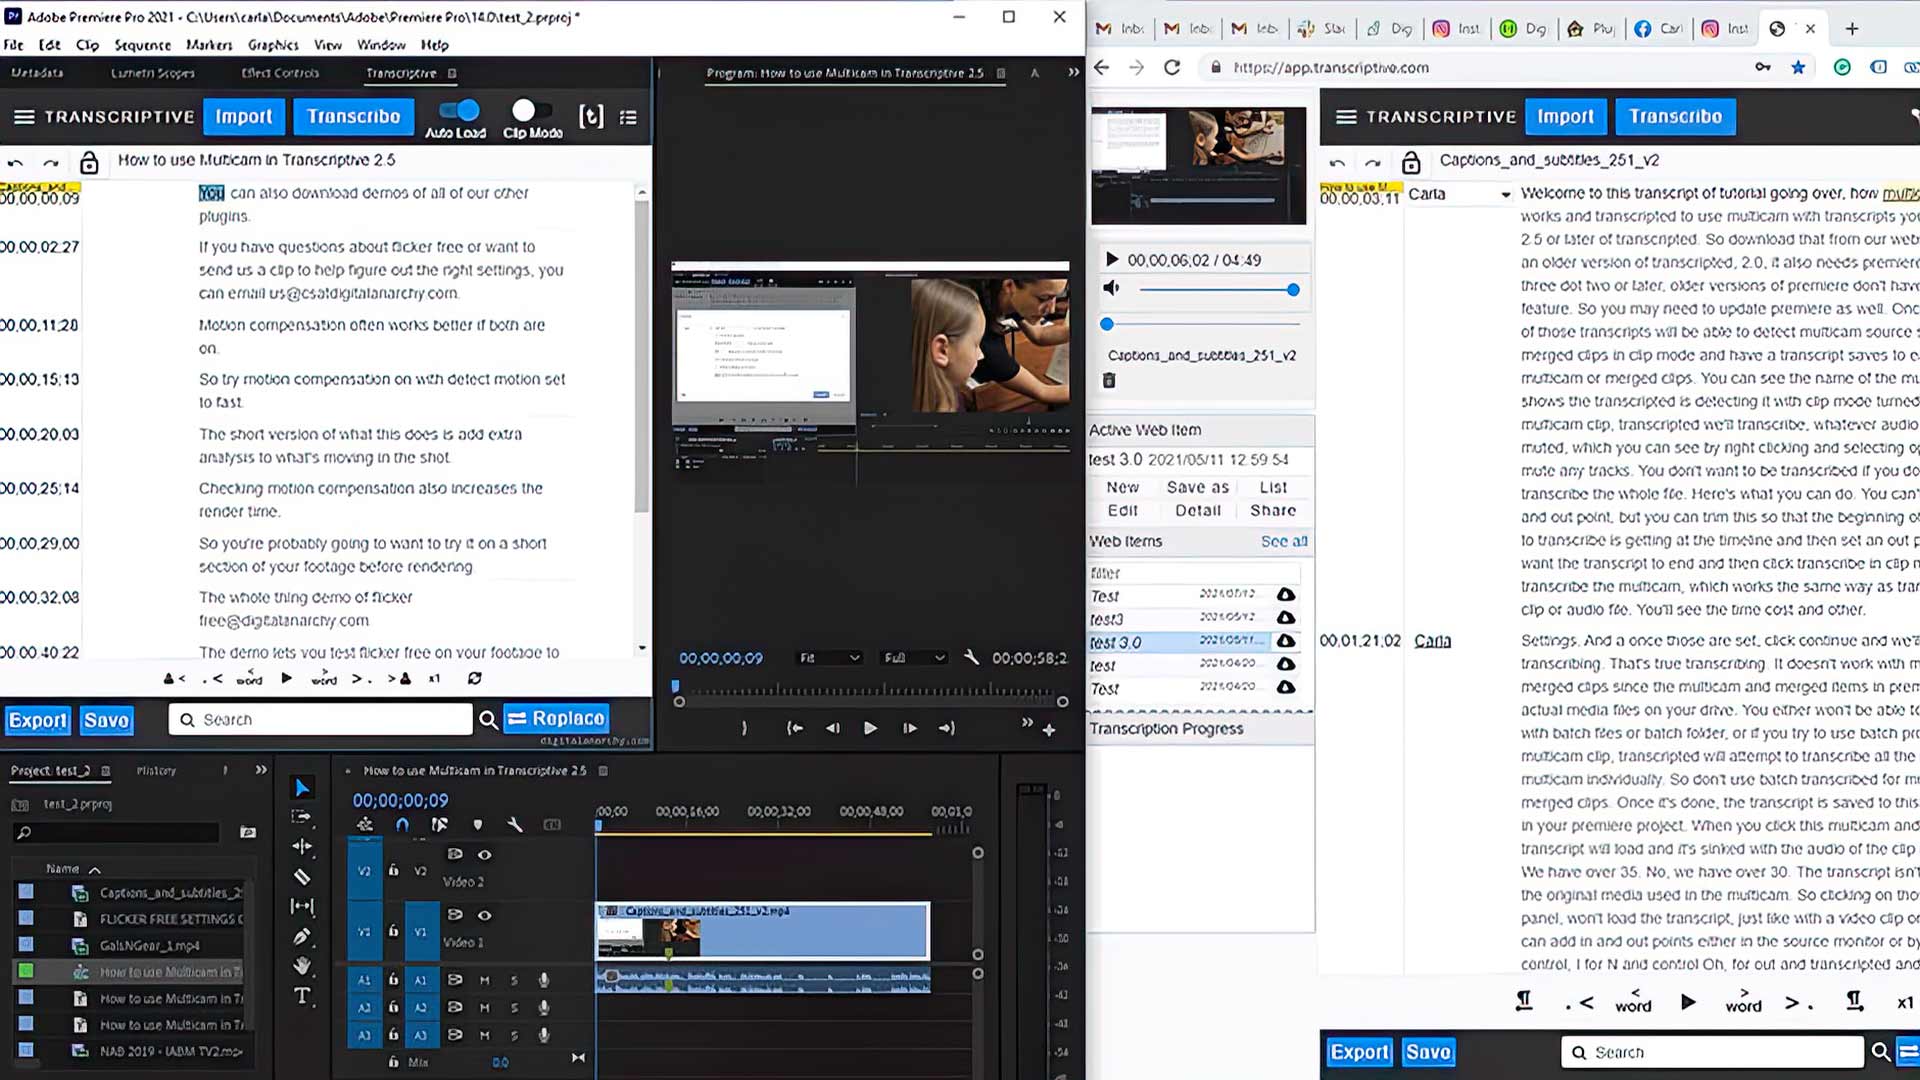The width and height of the screenshot is (1920, 1080).
Task: Toggle the Auto Load switch
Action: (x=459, y=110)
